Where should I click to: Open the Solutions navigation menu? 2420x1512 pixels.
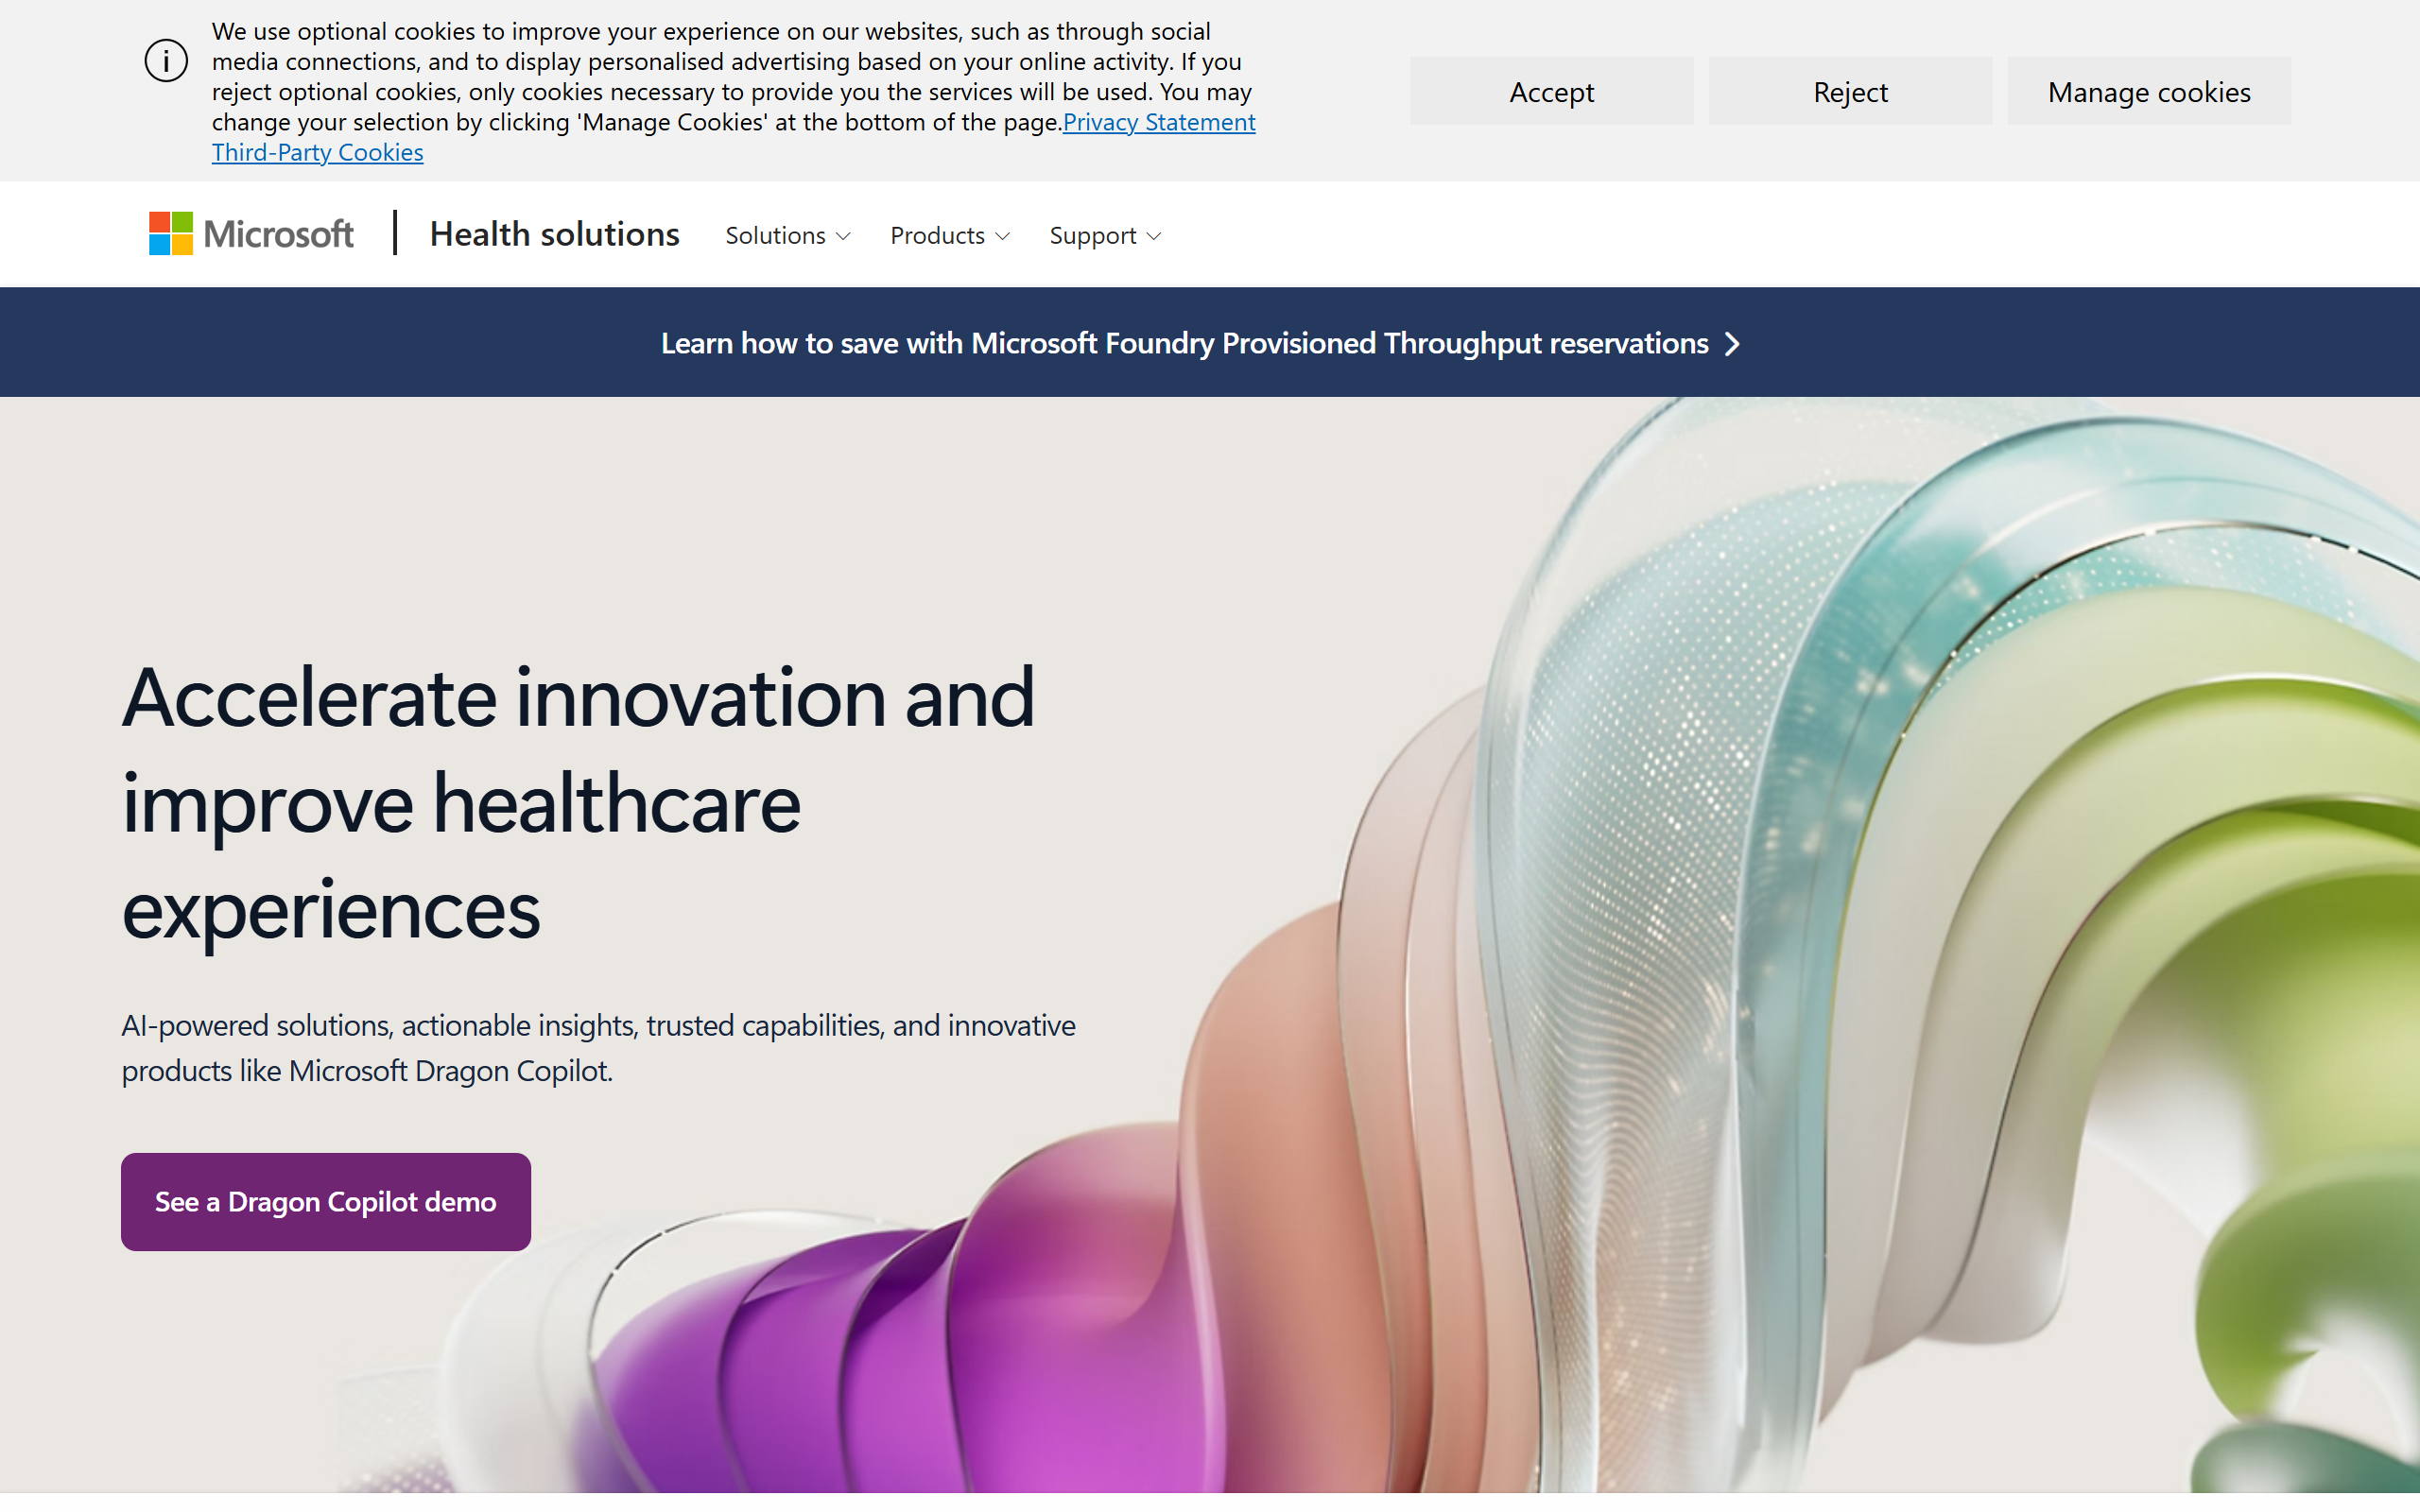click(x=788, y=235)
